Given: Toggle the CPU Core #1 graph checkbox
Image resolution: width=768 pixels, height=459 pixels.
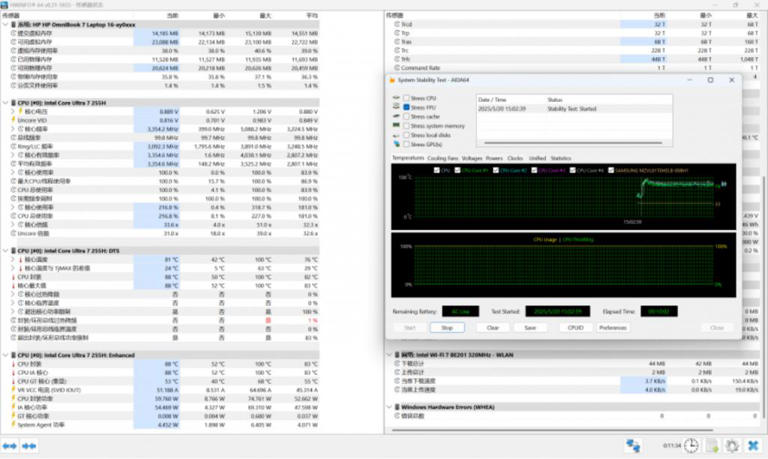Looking at the screenshot, I should (457, 170).
